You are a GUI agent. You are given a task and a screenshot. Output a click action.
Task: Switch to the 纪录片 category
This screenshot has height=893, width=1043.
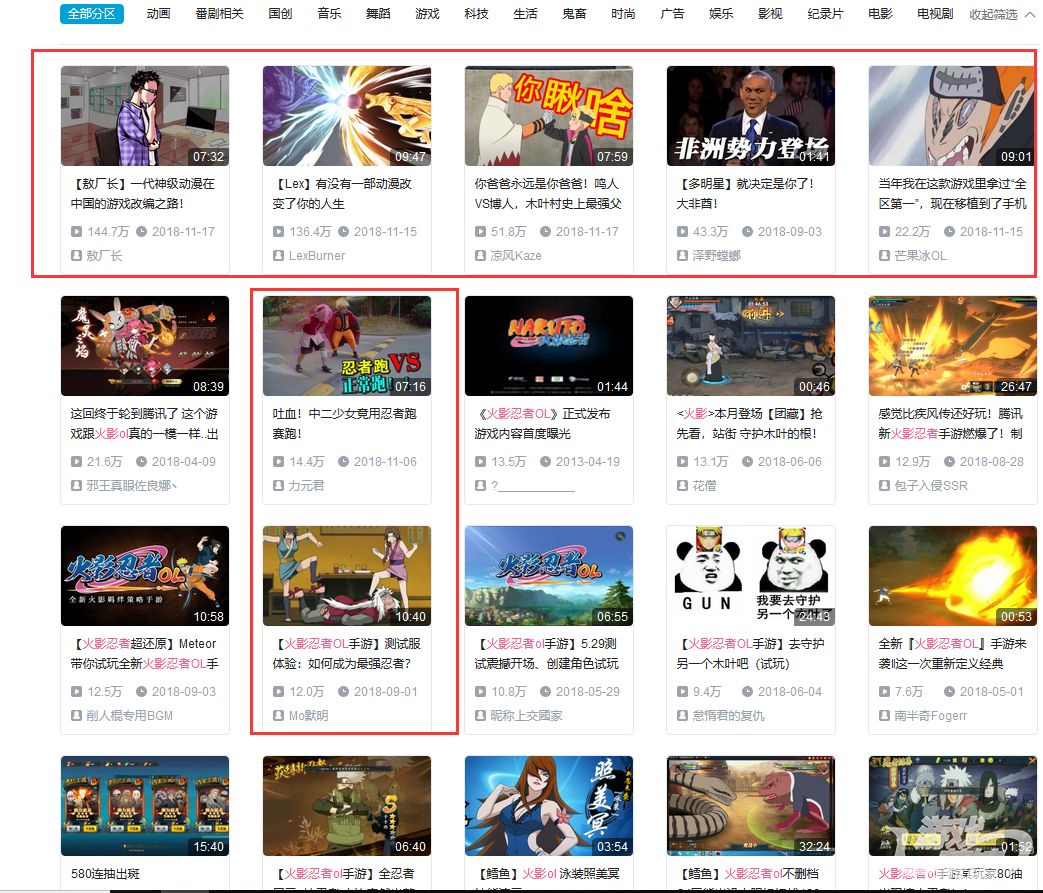pyautogui.click(x=825, y=13)
